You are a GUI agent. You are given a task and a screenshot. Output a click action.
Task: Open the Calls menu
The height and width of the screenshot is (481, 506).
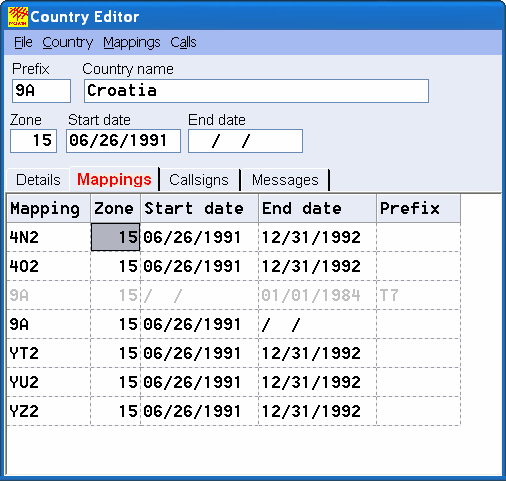(183, 43)
